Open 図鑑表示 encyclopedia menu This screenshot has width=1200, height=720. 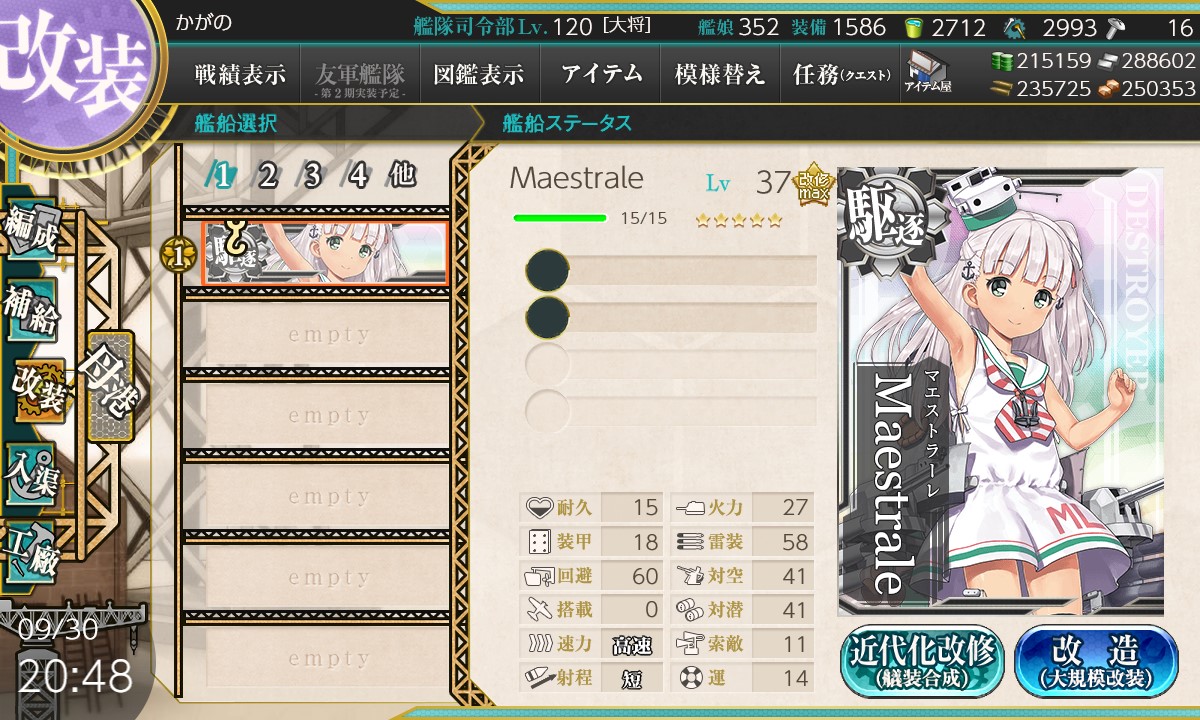click(x=479, y=74)
